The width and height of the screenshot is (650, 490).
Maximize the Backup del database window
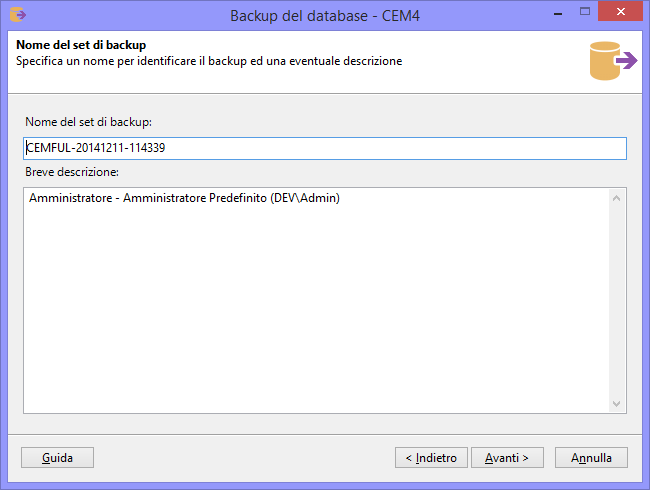click(x=585, y=12)
